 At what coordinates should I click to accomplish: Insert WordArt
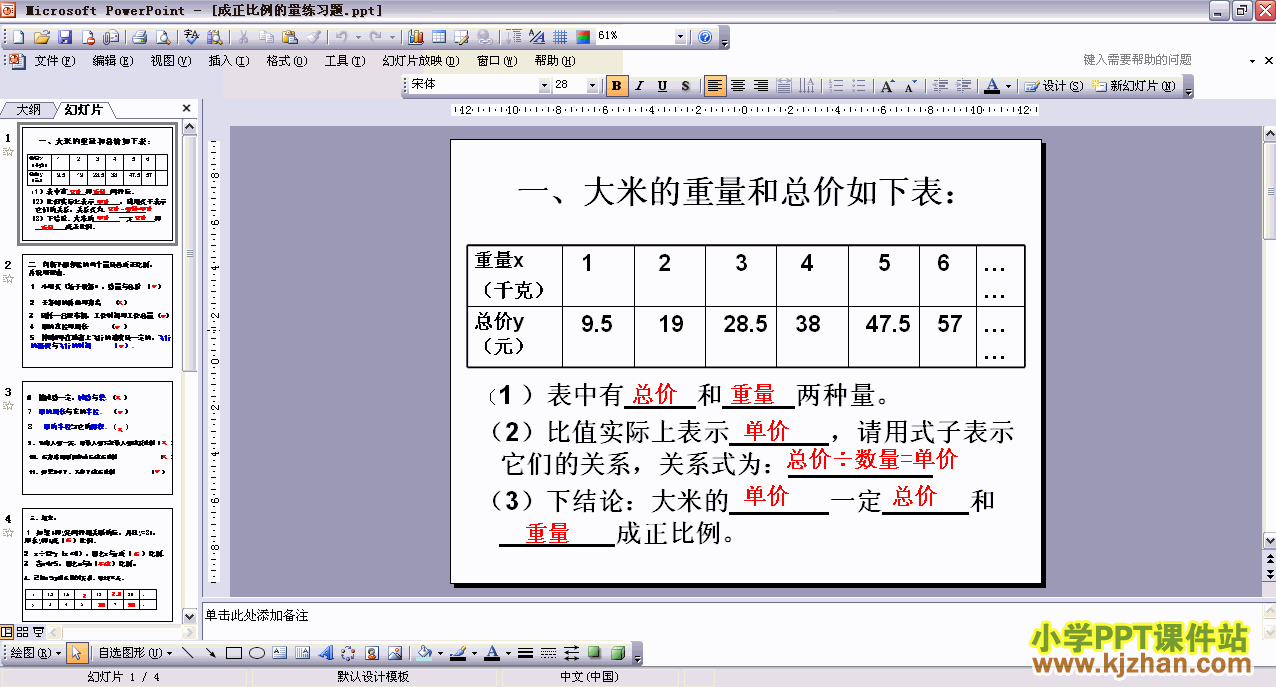pyautogui.click(x=325, y=653)
